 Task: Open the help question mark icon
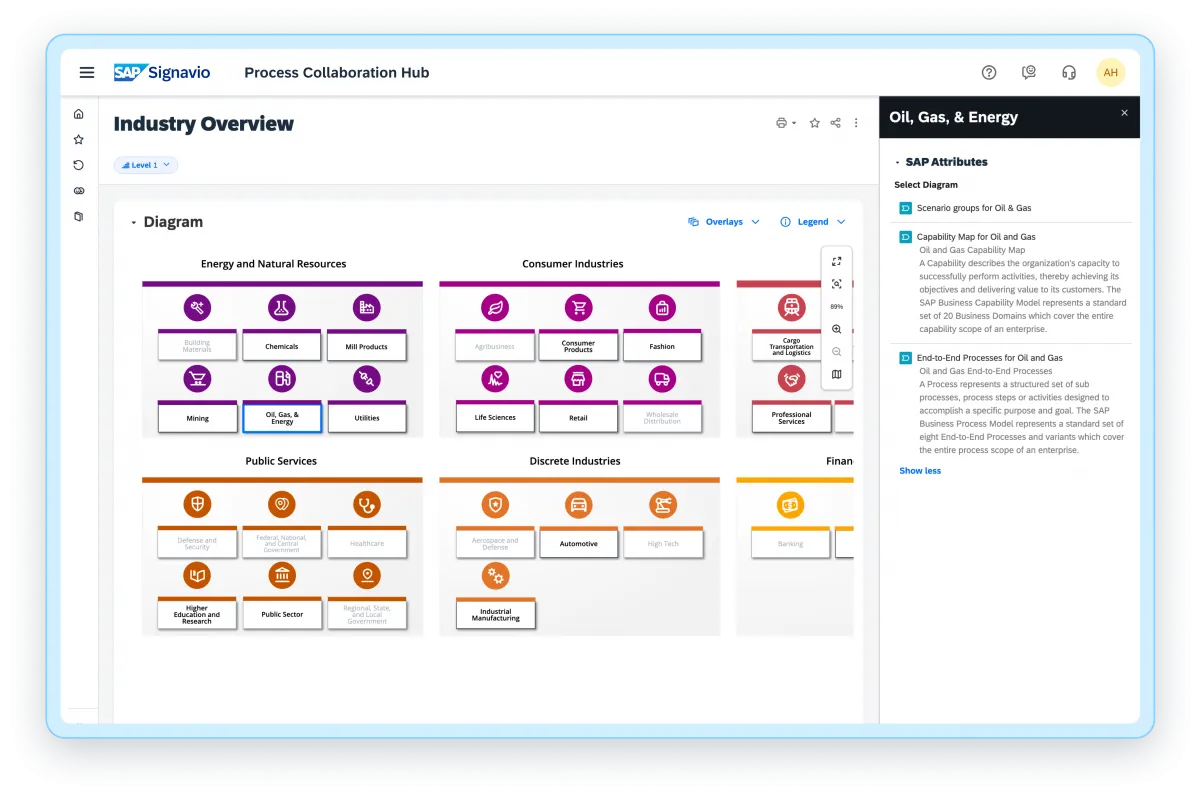click(x=989, y=73)
